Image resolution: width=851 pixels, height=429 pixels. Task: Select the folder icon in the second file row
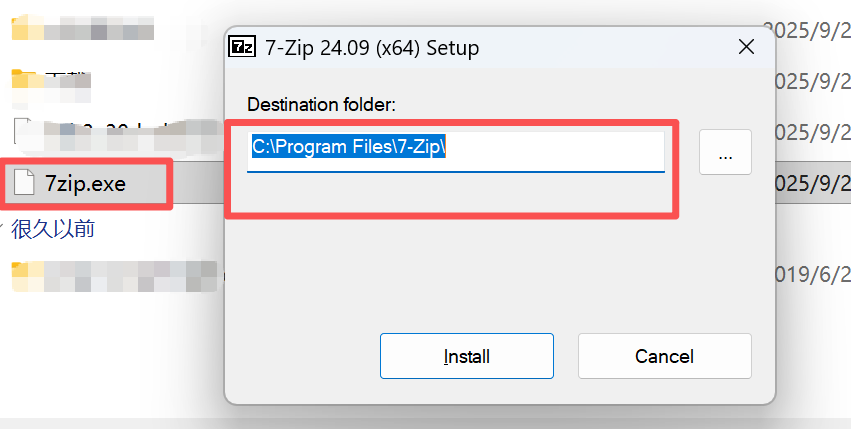click(24, 78)
